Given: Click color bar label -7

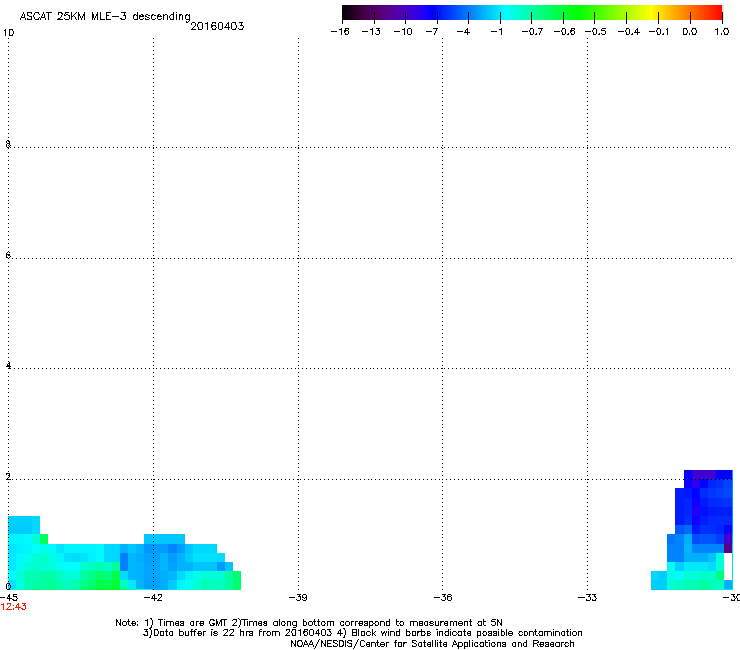Looking at the screenshot, I should tap(431, 32).
